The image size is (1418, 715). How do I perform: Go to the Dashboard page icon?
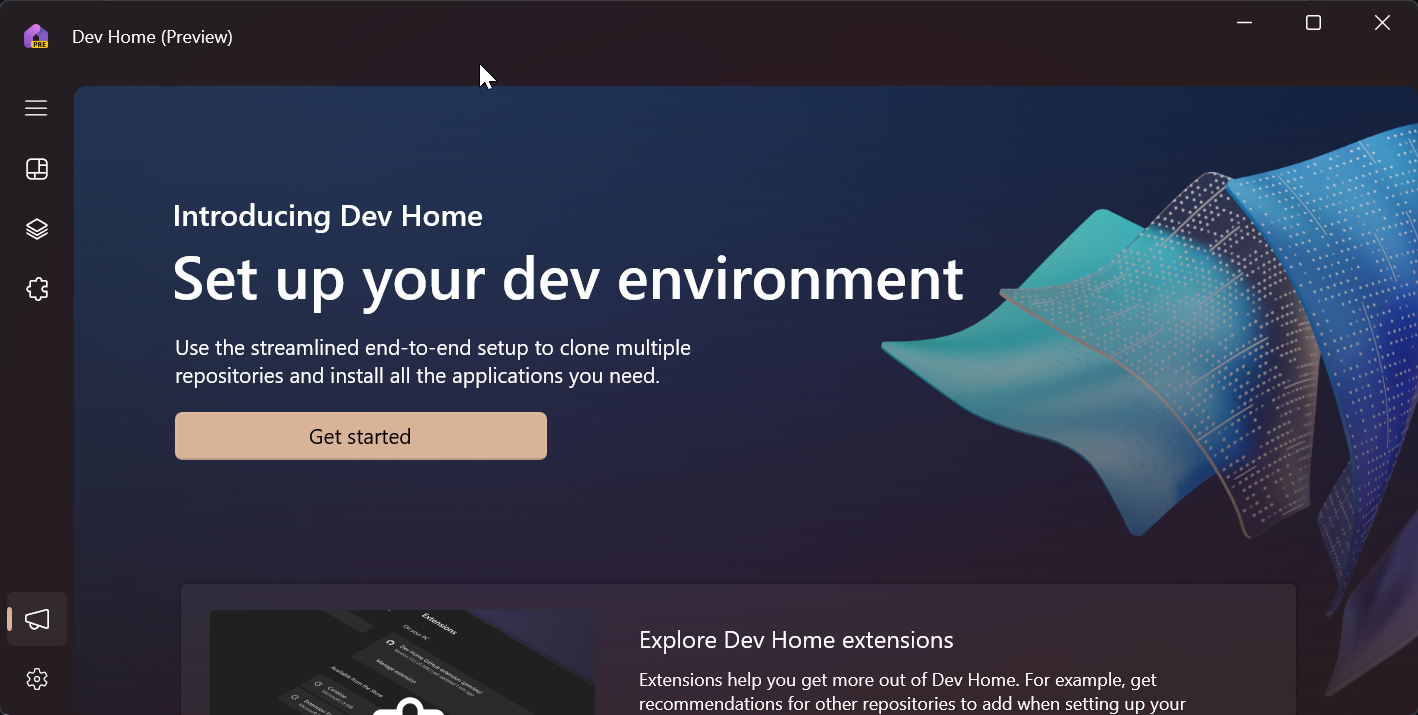(x=37, y=169)
